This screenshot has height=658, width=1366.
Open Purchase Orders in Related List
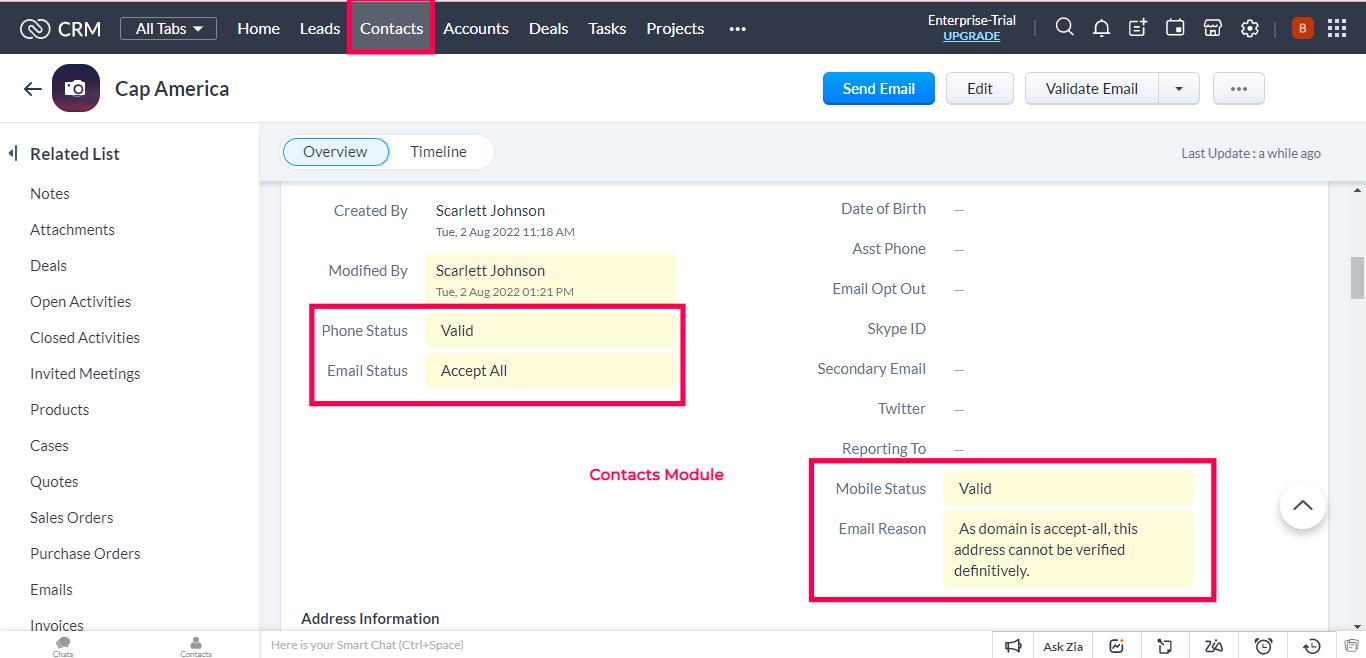(85, 554)
